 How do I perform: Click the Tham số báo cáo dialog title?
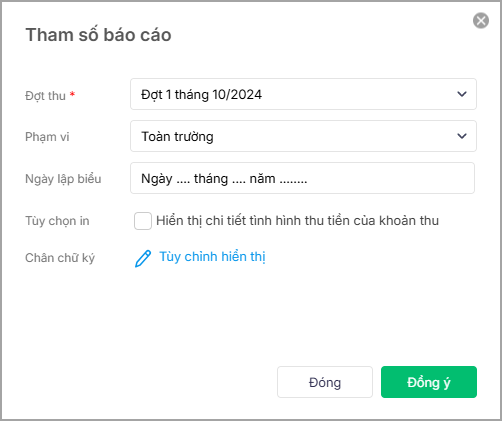tap(99, 35)
